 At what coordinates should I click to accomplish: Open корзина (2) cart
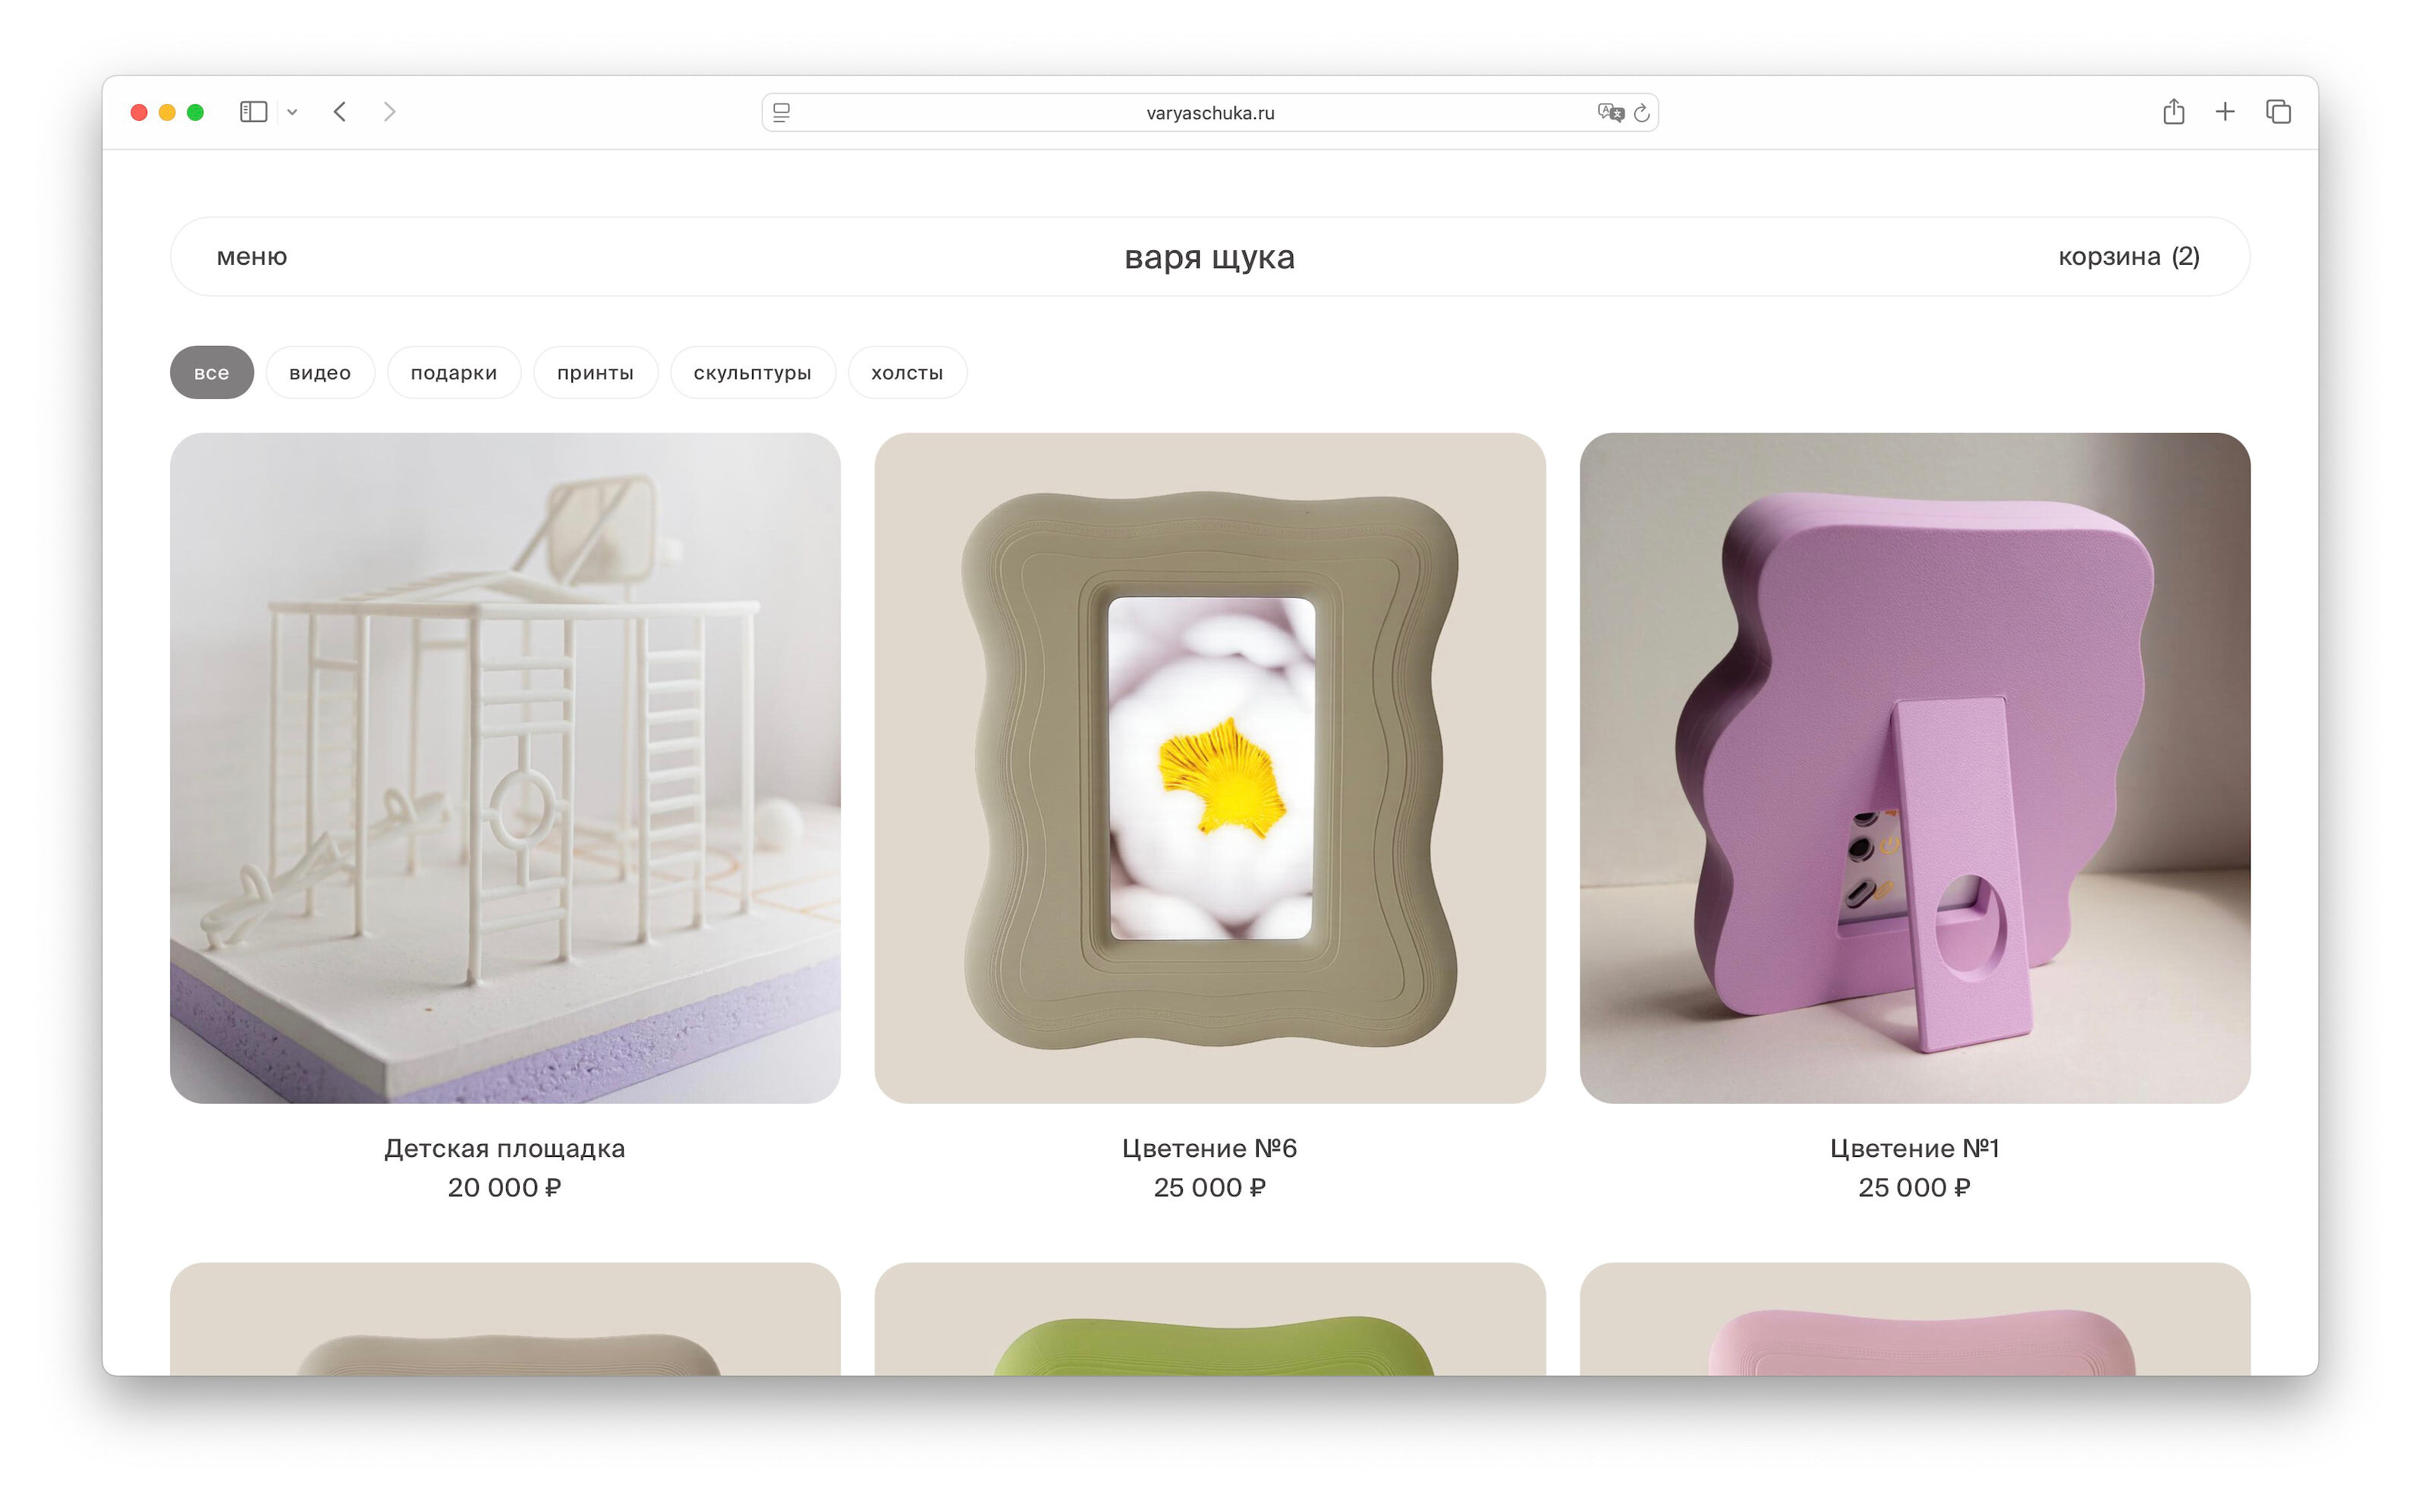coord(2128,257)
